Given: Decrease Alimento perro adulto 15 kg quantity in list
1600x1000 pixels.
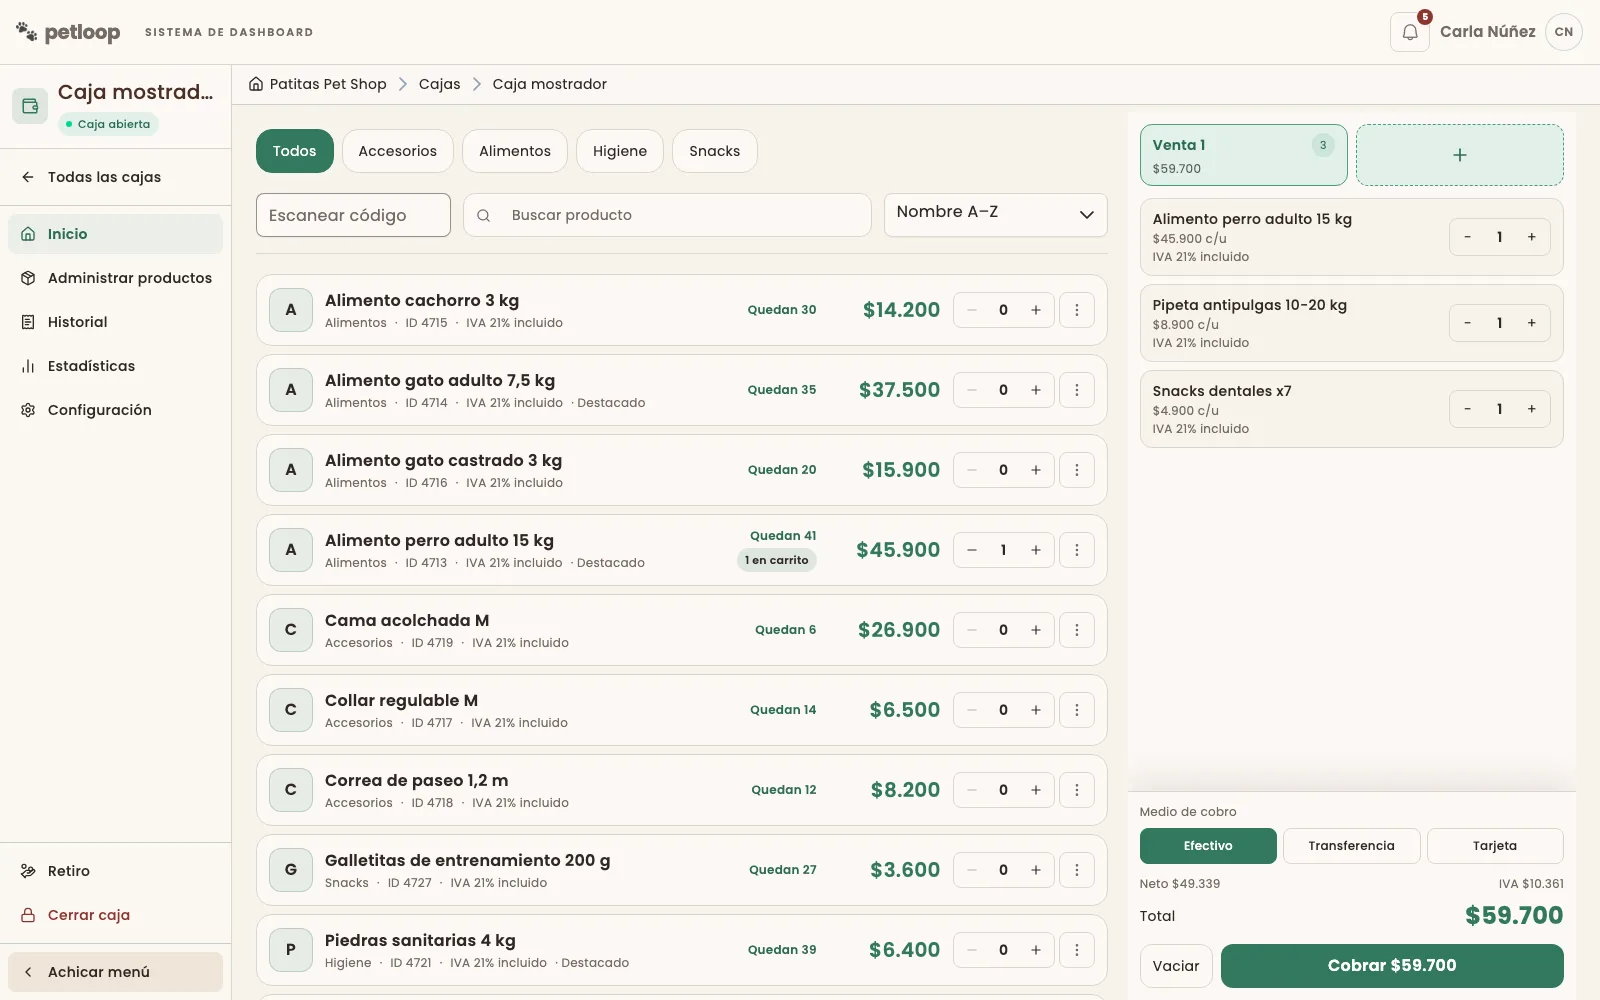Looking at the screenshot, I should click(x=971, y=550).
